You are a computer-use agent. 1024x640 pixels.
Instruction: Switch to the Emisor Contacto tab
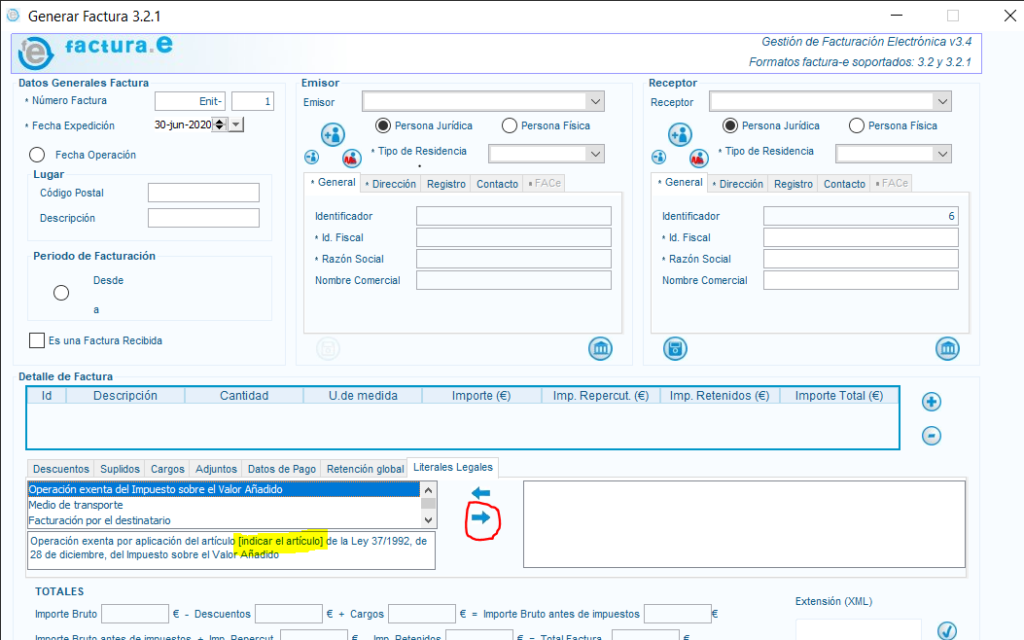point(497,184)
